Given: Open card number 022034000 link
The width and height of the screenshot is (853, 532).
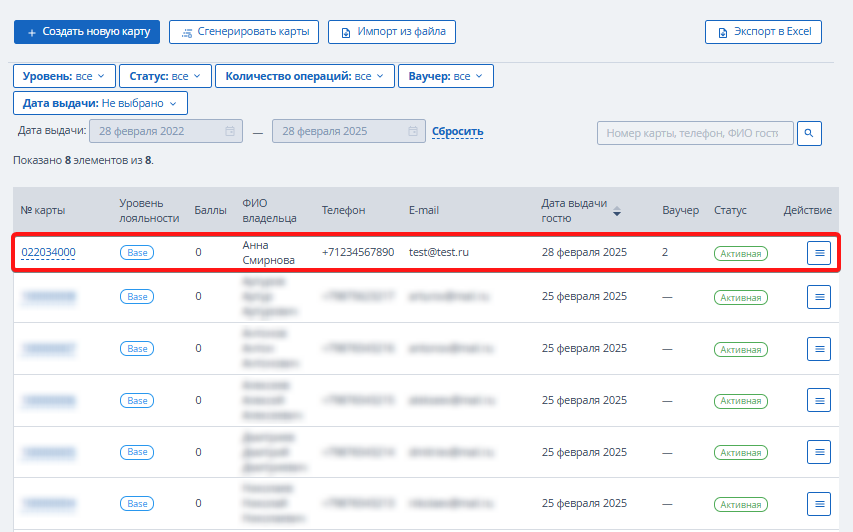Looking at the screenshot, I should tap(48, 252).
